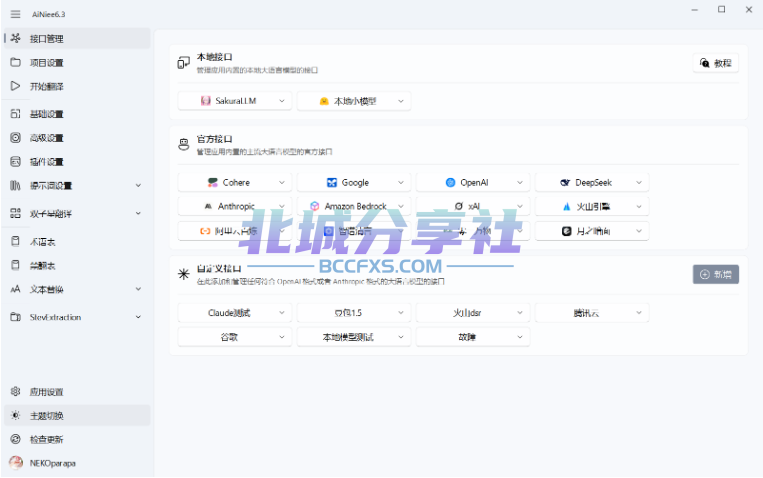This screenshot has height=478, width=763.
Task: Click the AiNiee6.3 window title
Action: [x=49, y=14]
